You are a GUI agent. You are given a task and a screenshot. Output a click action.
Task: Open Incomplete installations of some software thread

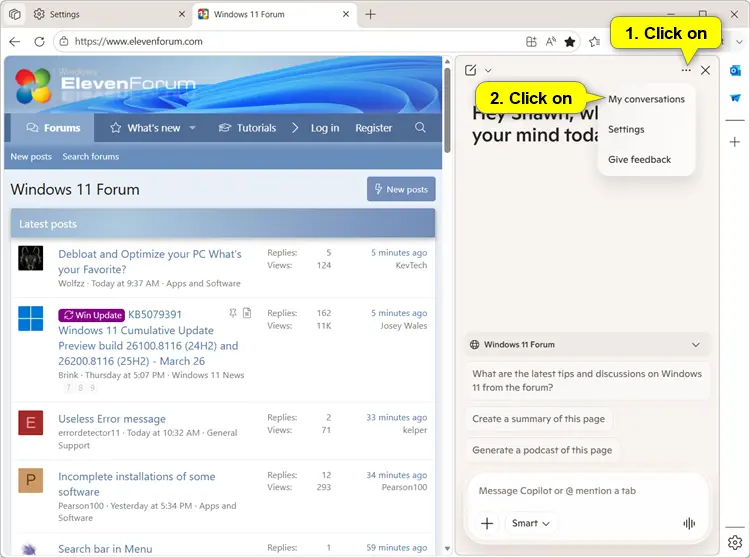(137, 484)
